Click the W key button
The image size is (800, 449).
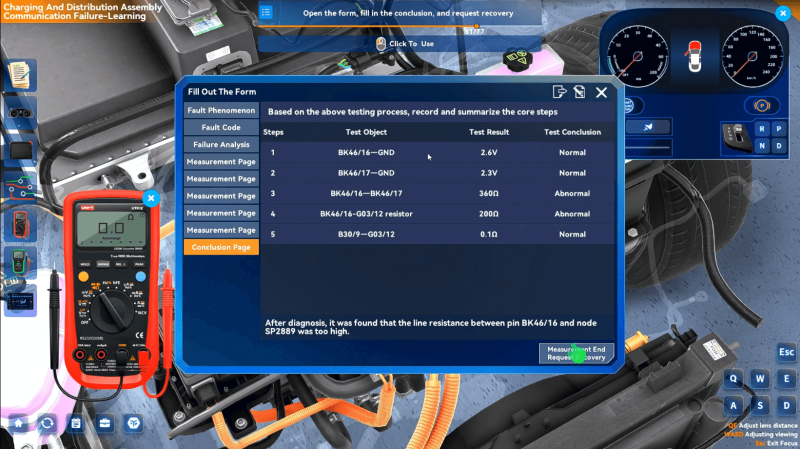(x=760, y=379)
